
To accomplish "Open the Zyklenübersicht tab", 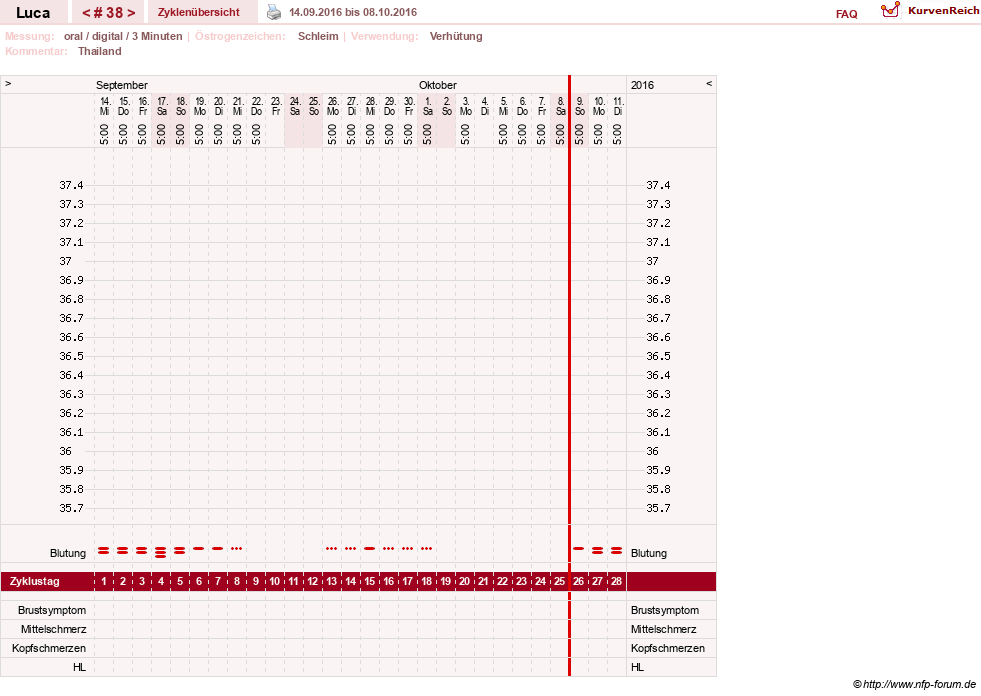I will pyautogui.click(x=198, y=12).
